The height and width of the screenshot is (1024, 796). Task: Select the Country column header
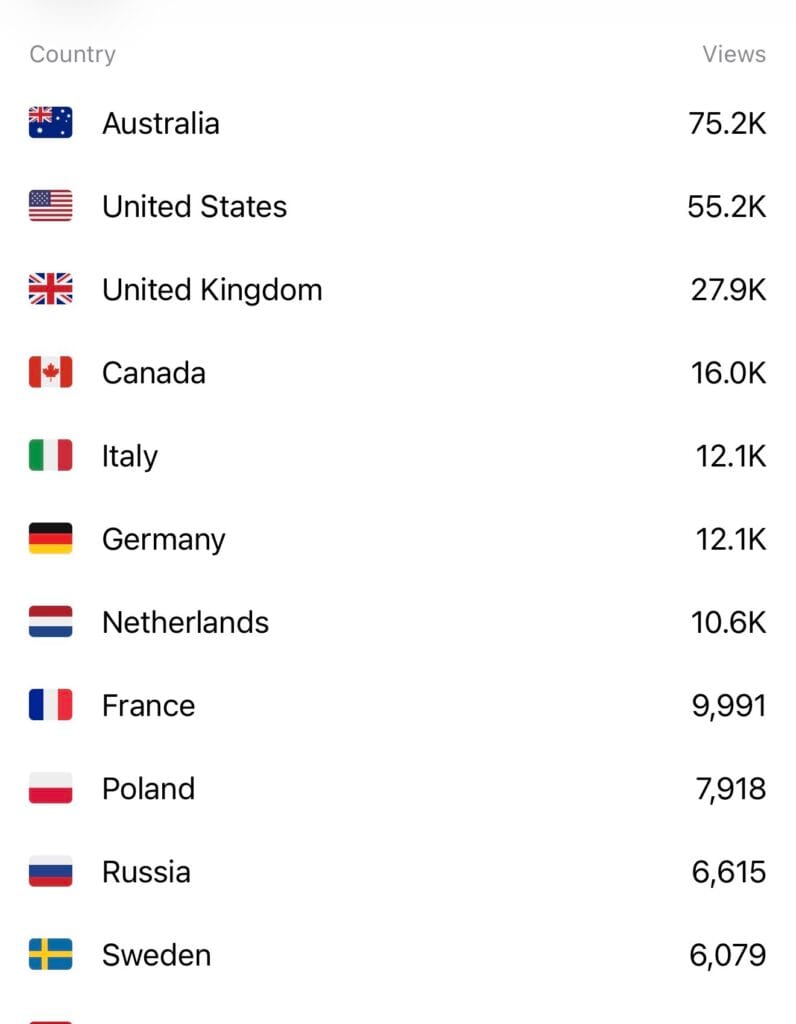(72, 54)
